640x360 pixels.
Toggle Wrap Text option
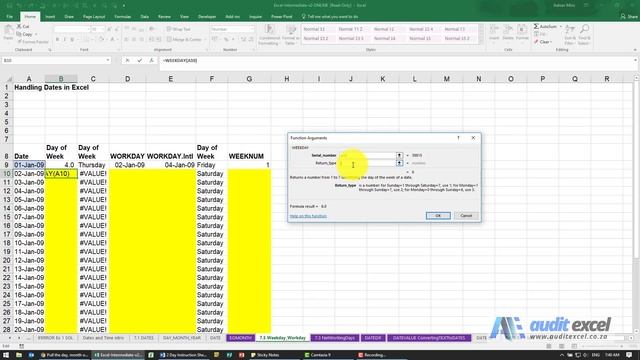(x=179, y=29)
